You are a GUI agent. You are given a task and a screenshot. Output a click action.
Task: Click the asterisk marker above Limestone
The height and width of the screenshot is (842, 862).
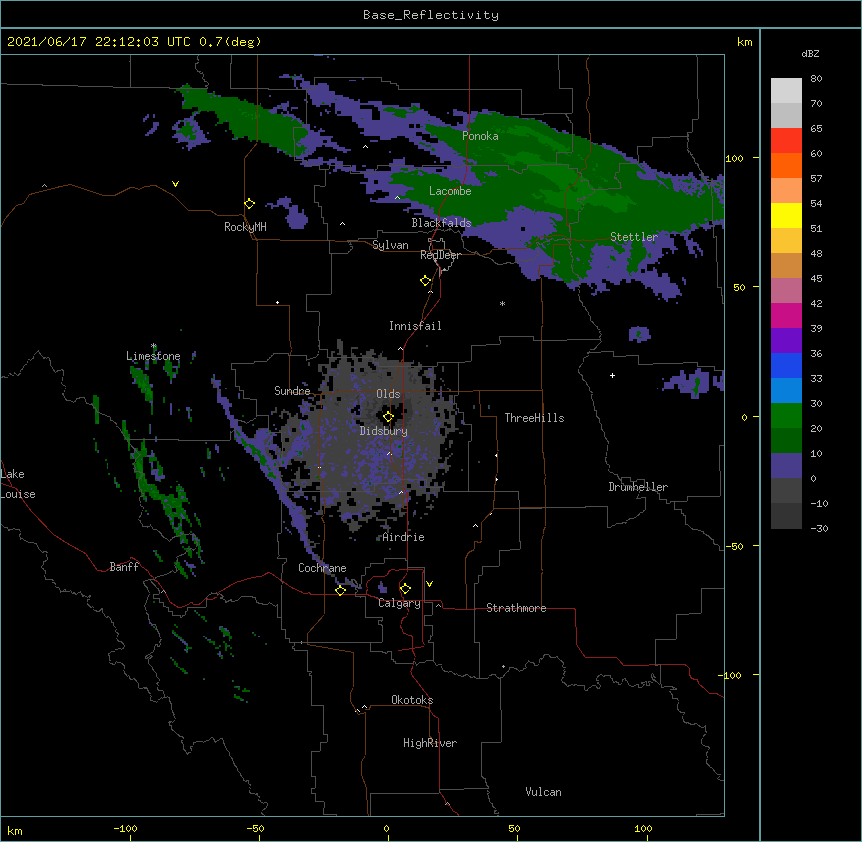coord(154,346)
